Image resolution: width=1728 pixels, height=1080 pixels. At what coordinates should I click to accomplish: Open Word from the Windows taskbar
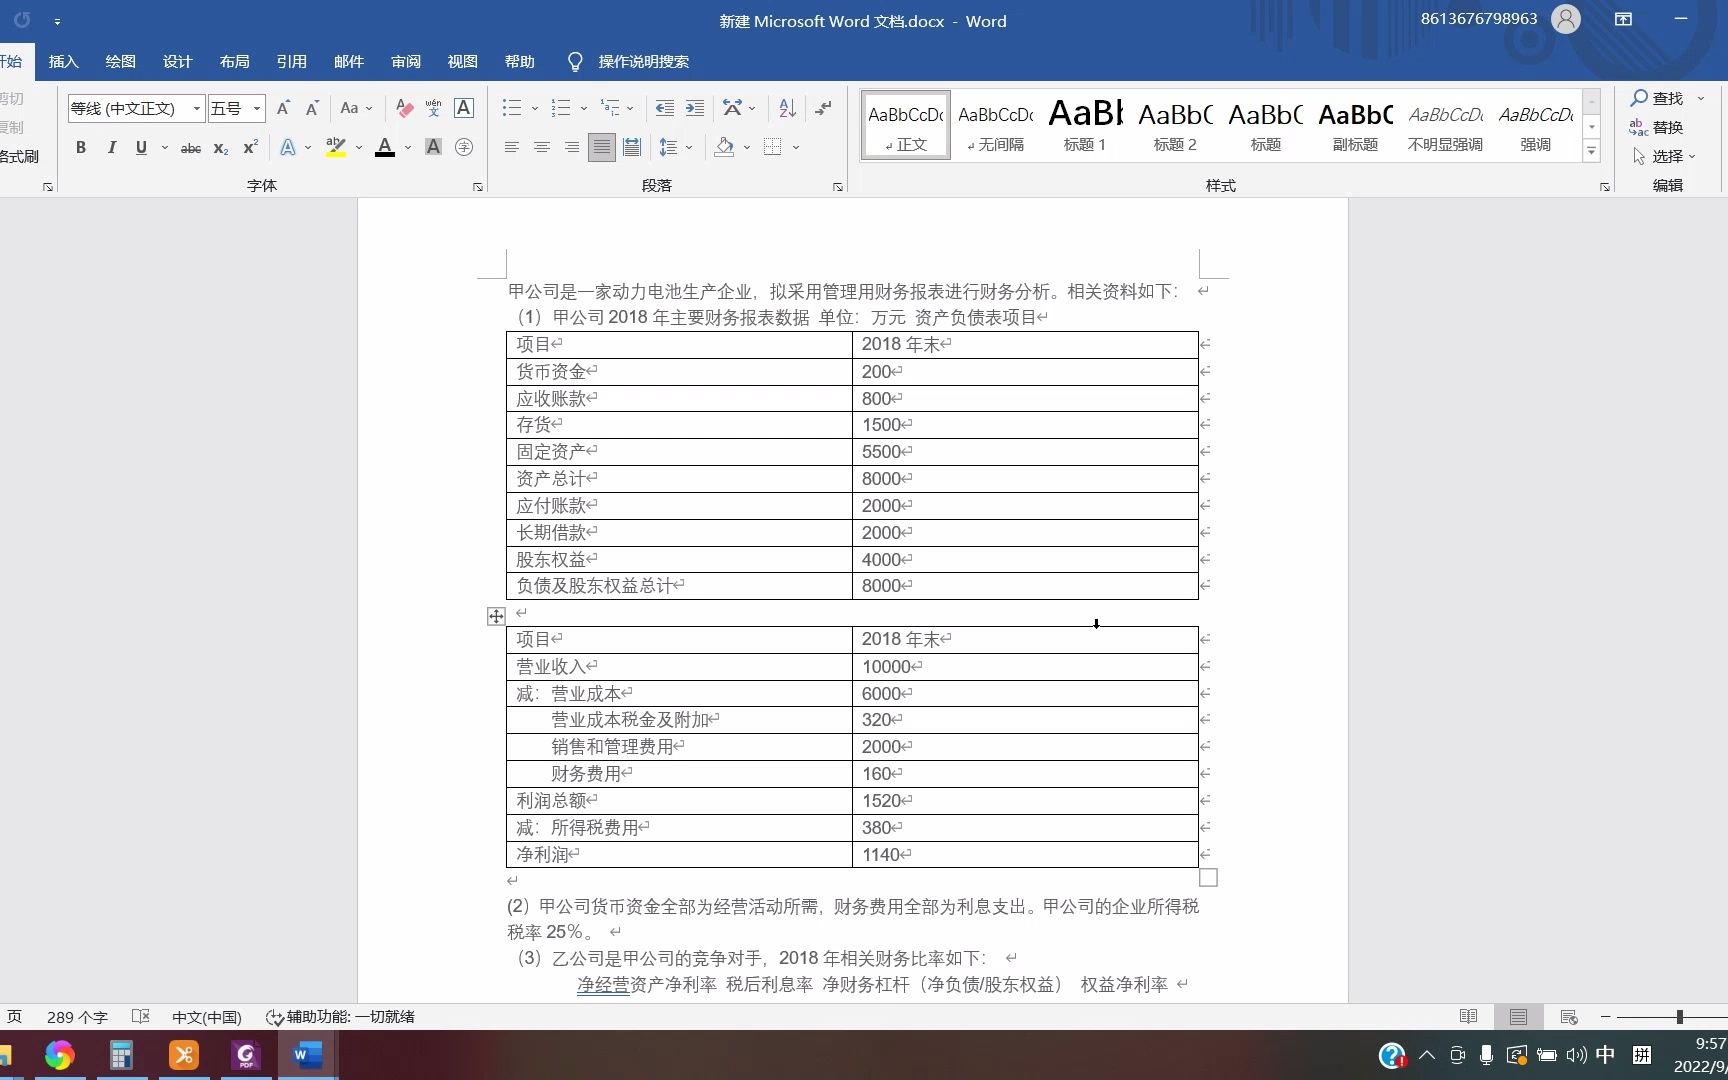click(306, 1055)
